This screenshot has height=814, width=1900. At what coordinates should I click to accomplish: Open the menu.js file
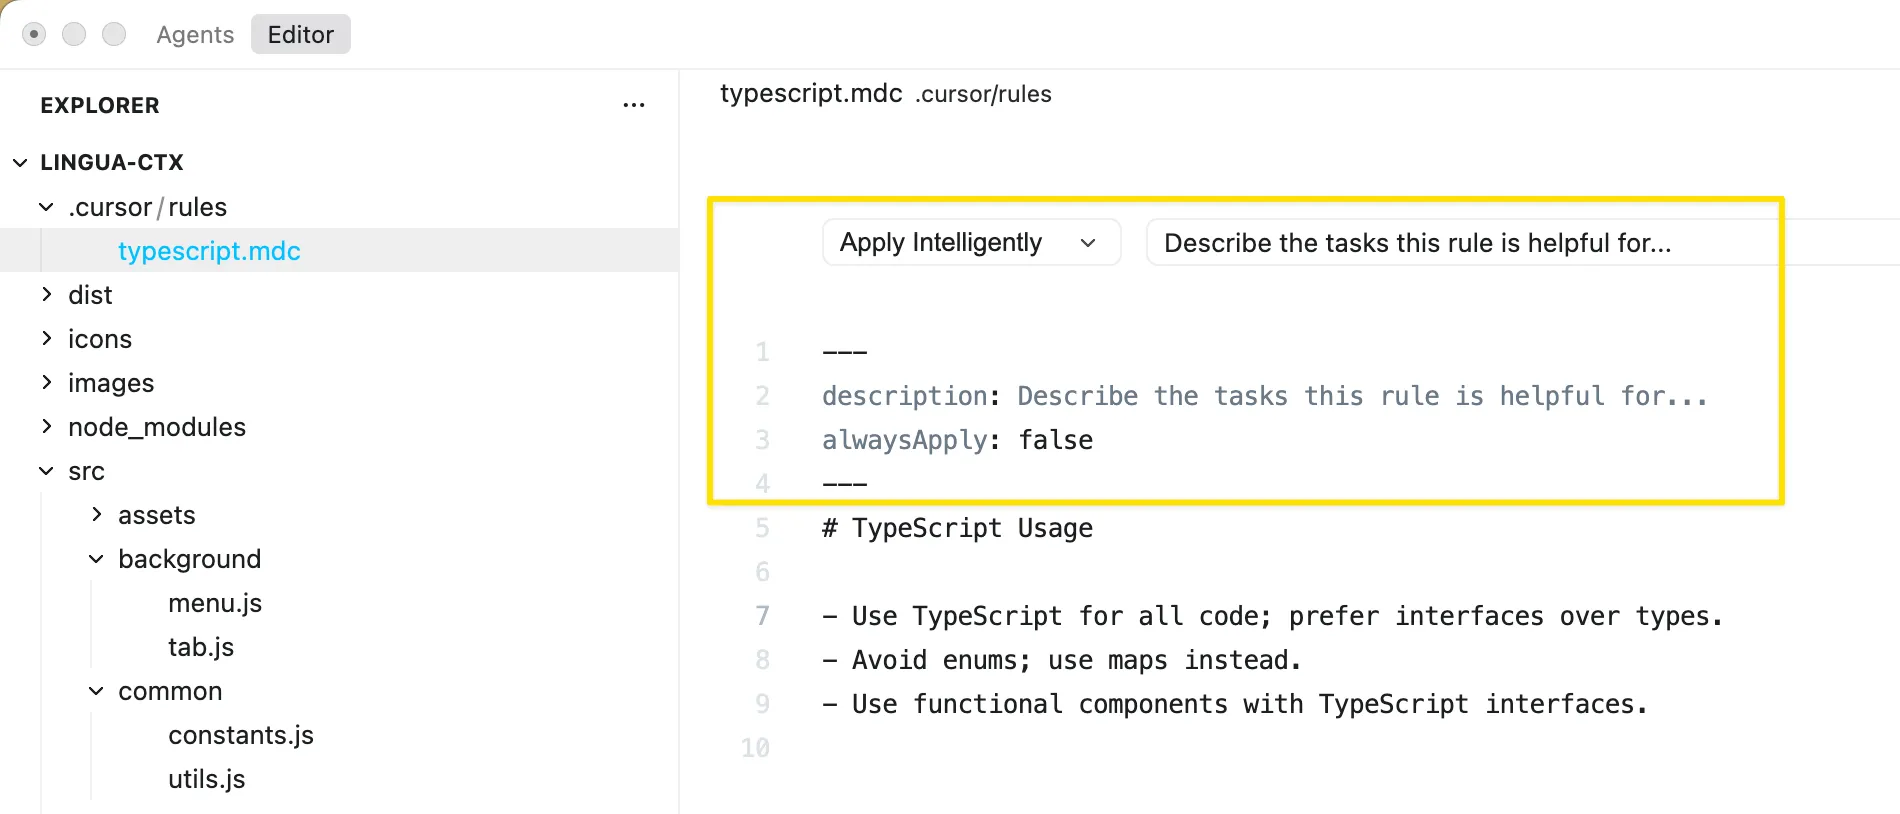(215, 603)
